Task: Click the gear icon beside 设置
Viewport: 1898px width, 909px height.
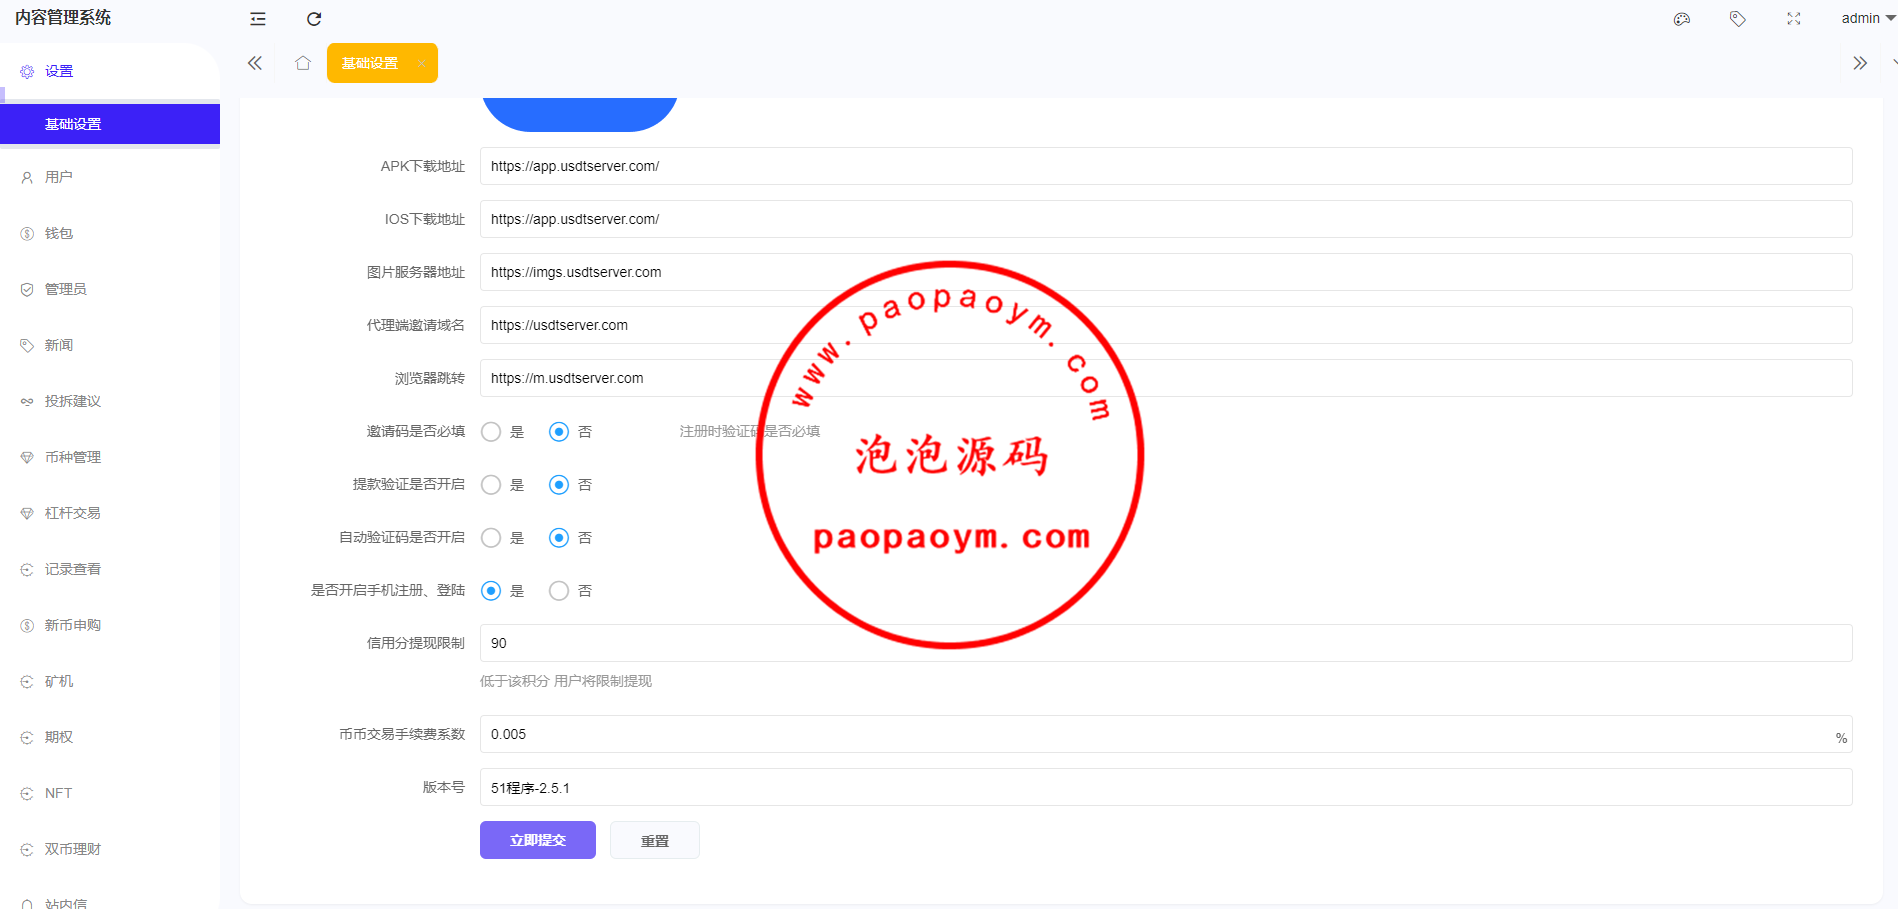Action: click(x=27, y=72)
